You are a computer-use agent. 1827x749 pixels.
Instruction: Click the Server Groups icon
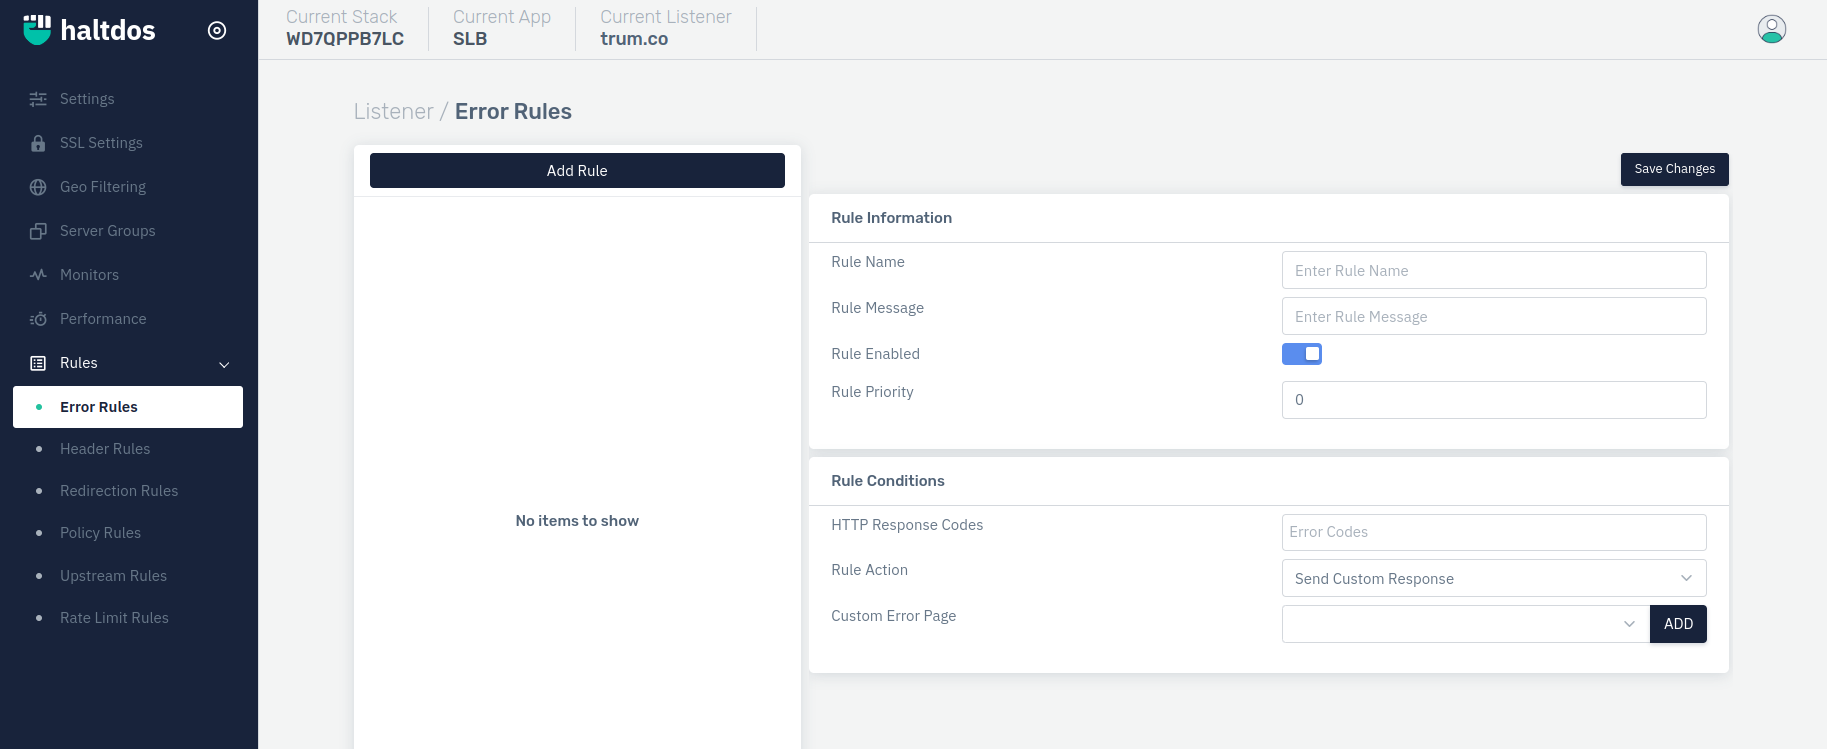tap(38, 231)
